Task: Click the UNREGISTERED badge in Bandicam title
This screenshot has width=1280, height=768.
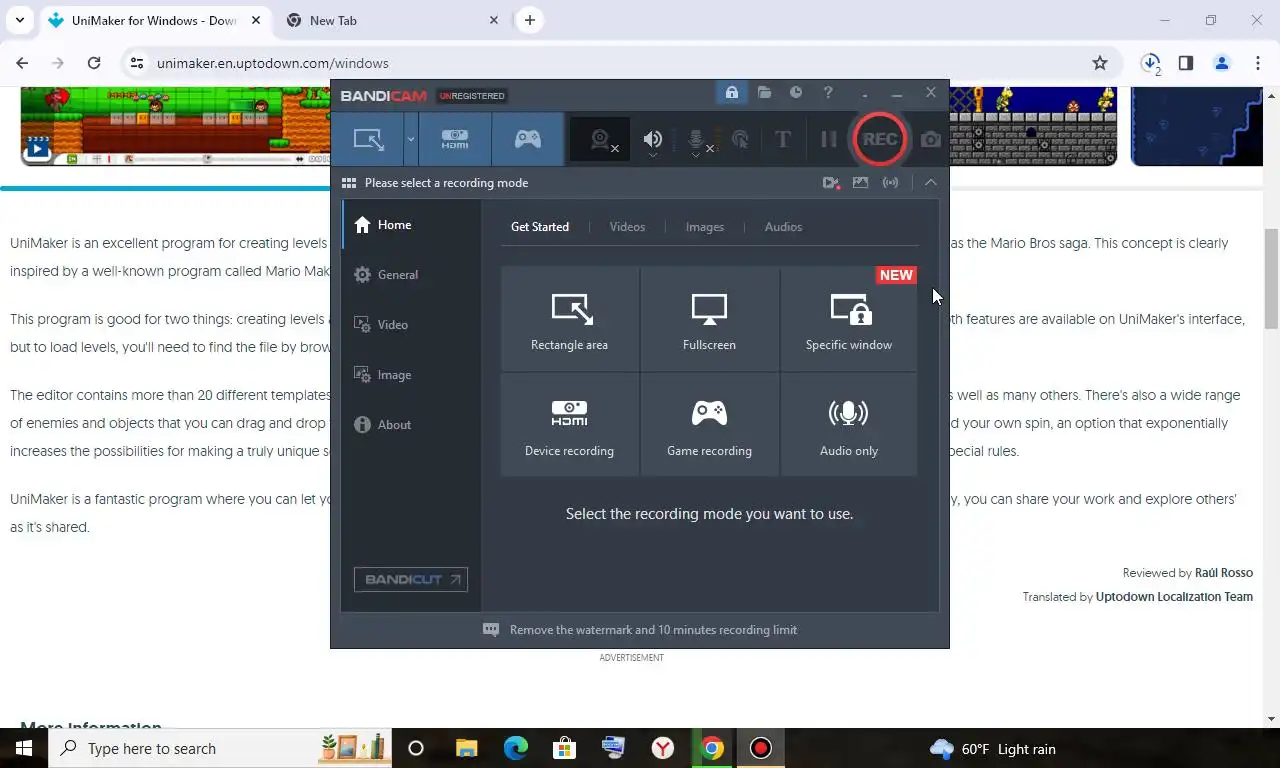Action: 472,96
